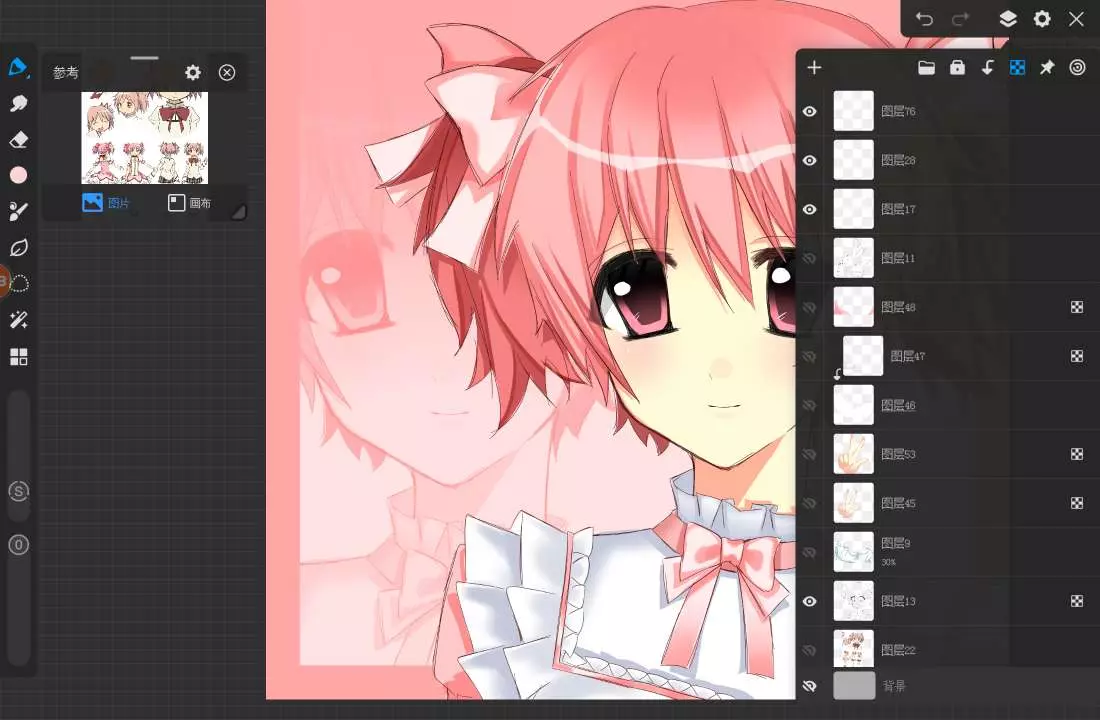Open the pink color swatch
The width and height of the screenshot is (1100, 720).
coord(18,175)
